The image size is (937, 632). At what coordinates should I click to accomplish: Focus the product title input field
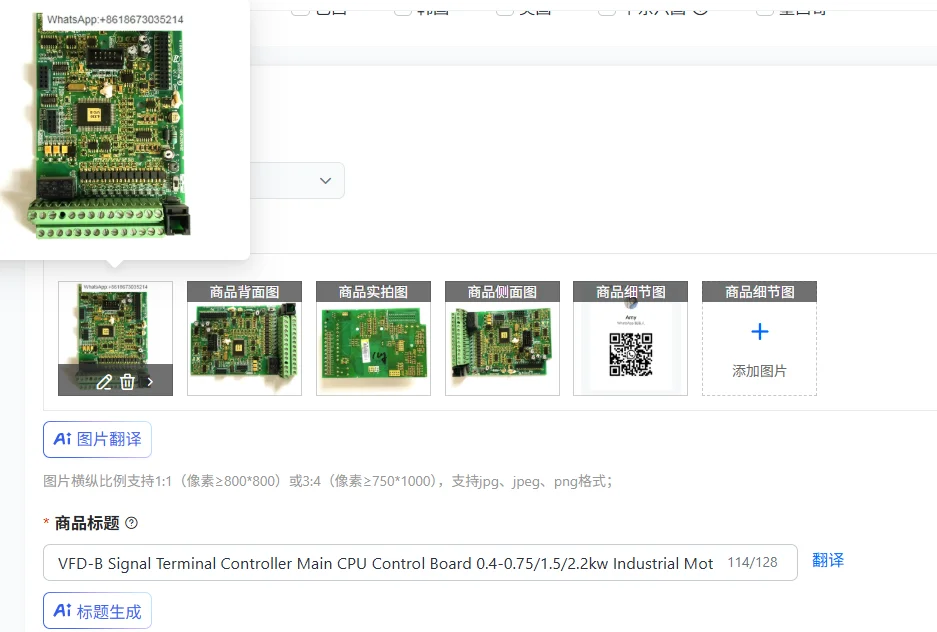tap(420, 562)
